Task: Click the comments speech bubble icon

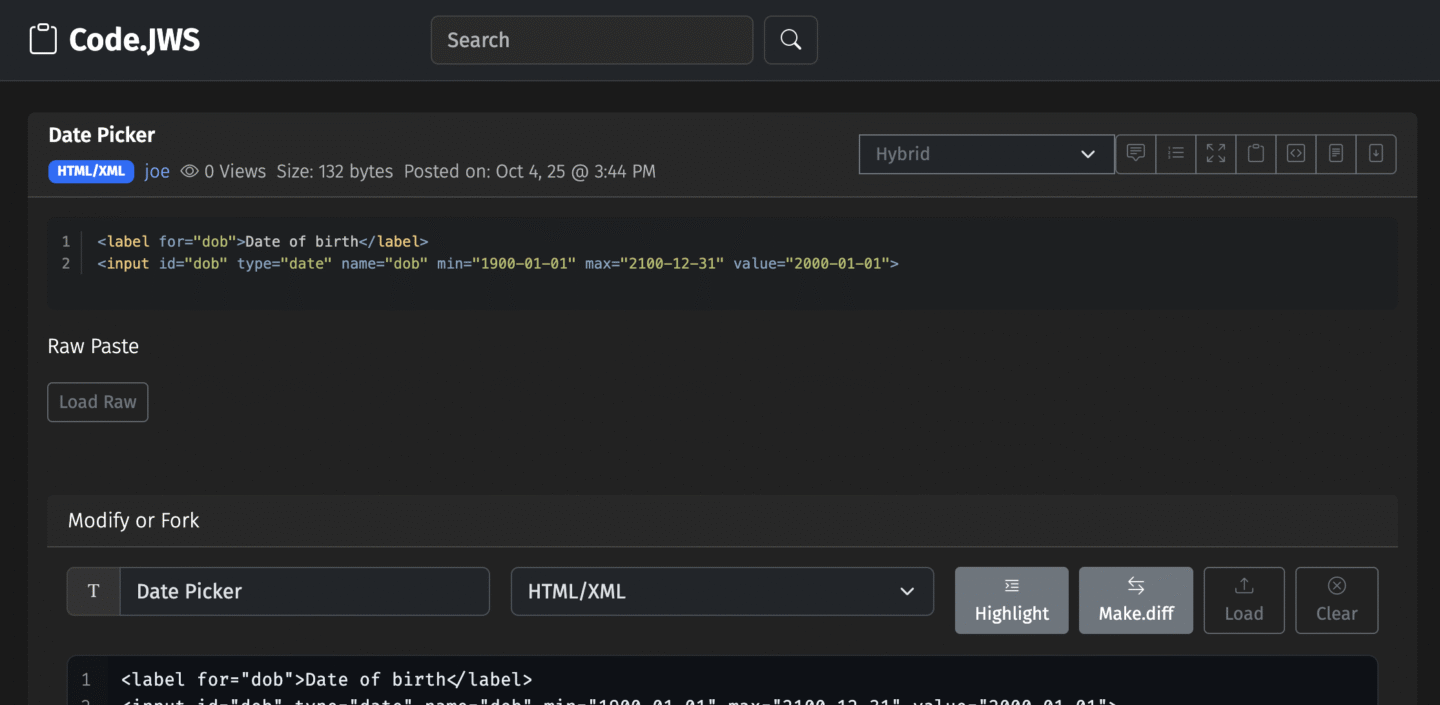Action: tap(1136, 154)
